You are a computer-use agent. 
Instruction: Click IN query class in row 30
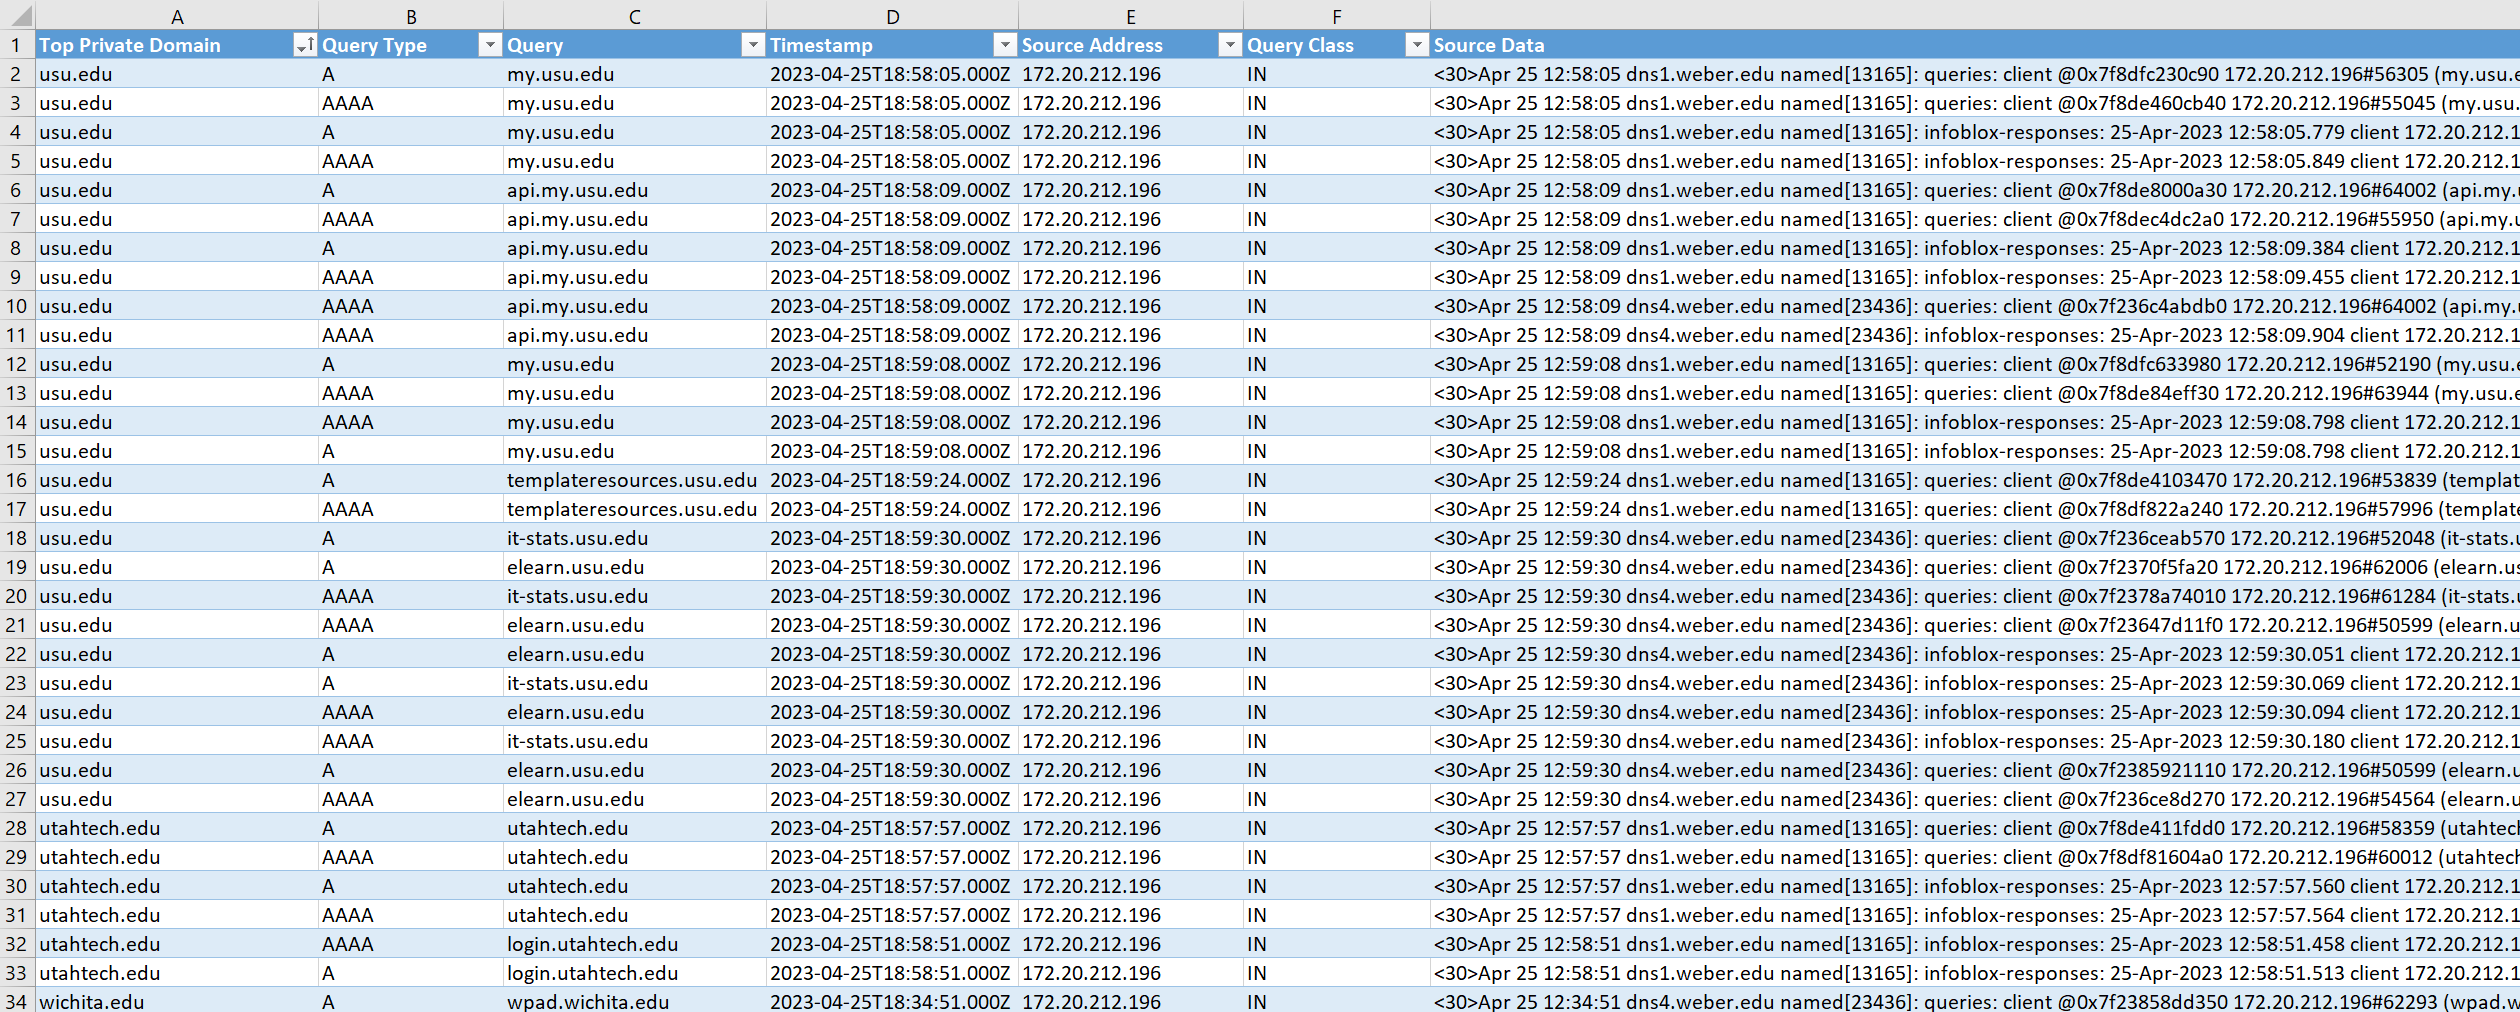(x=1337, y=886)
